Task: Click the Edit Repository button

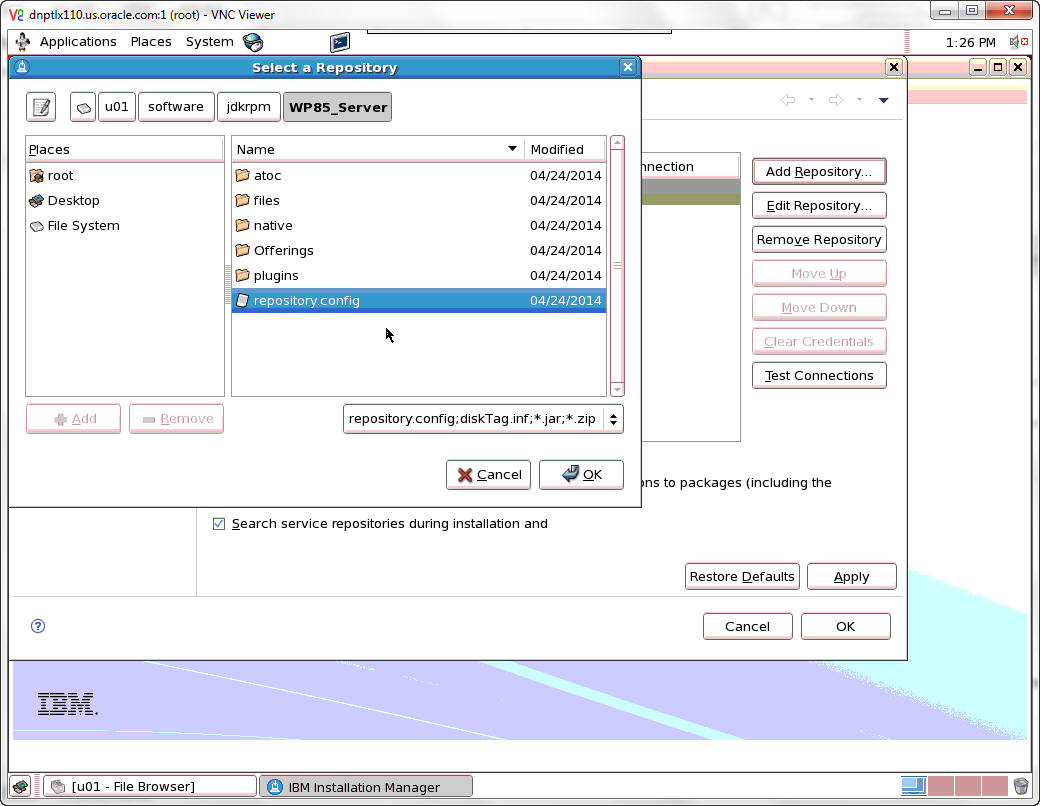Action: coord(819,206)
